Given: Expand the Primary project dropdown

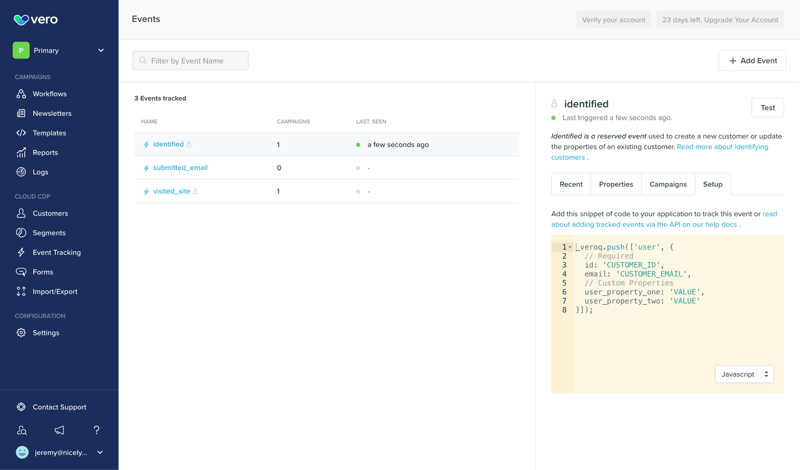Looking at the screenshot, I should (100, 51).
